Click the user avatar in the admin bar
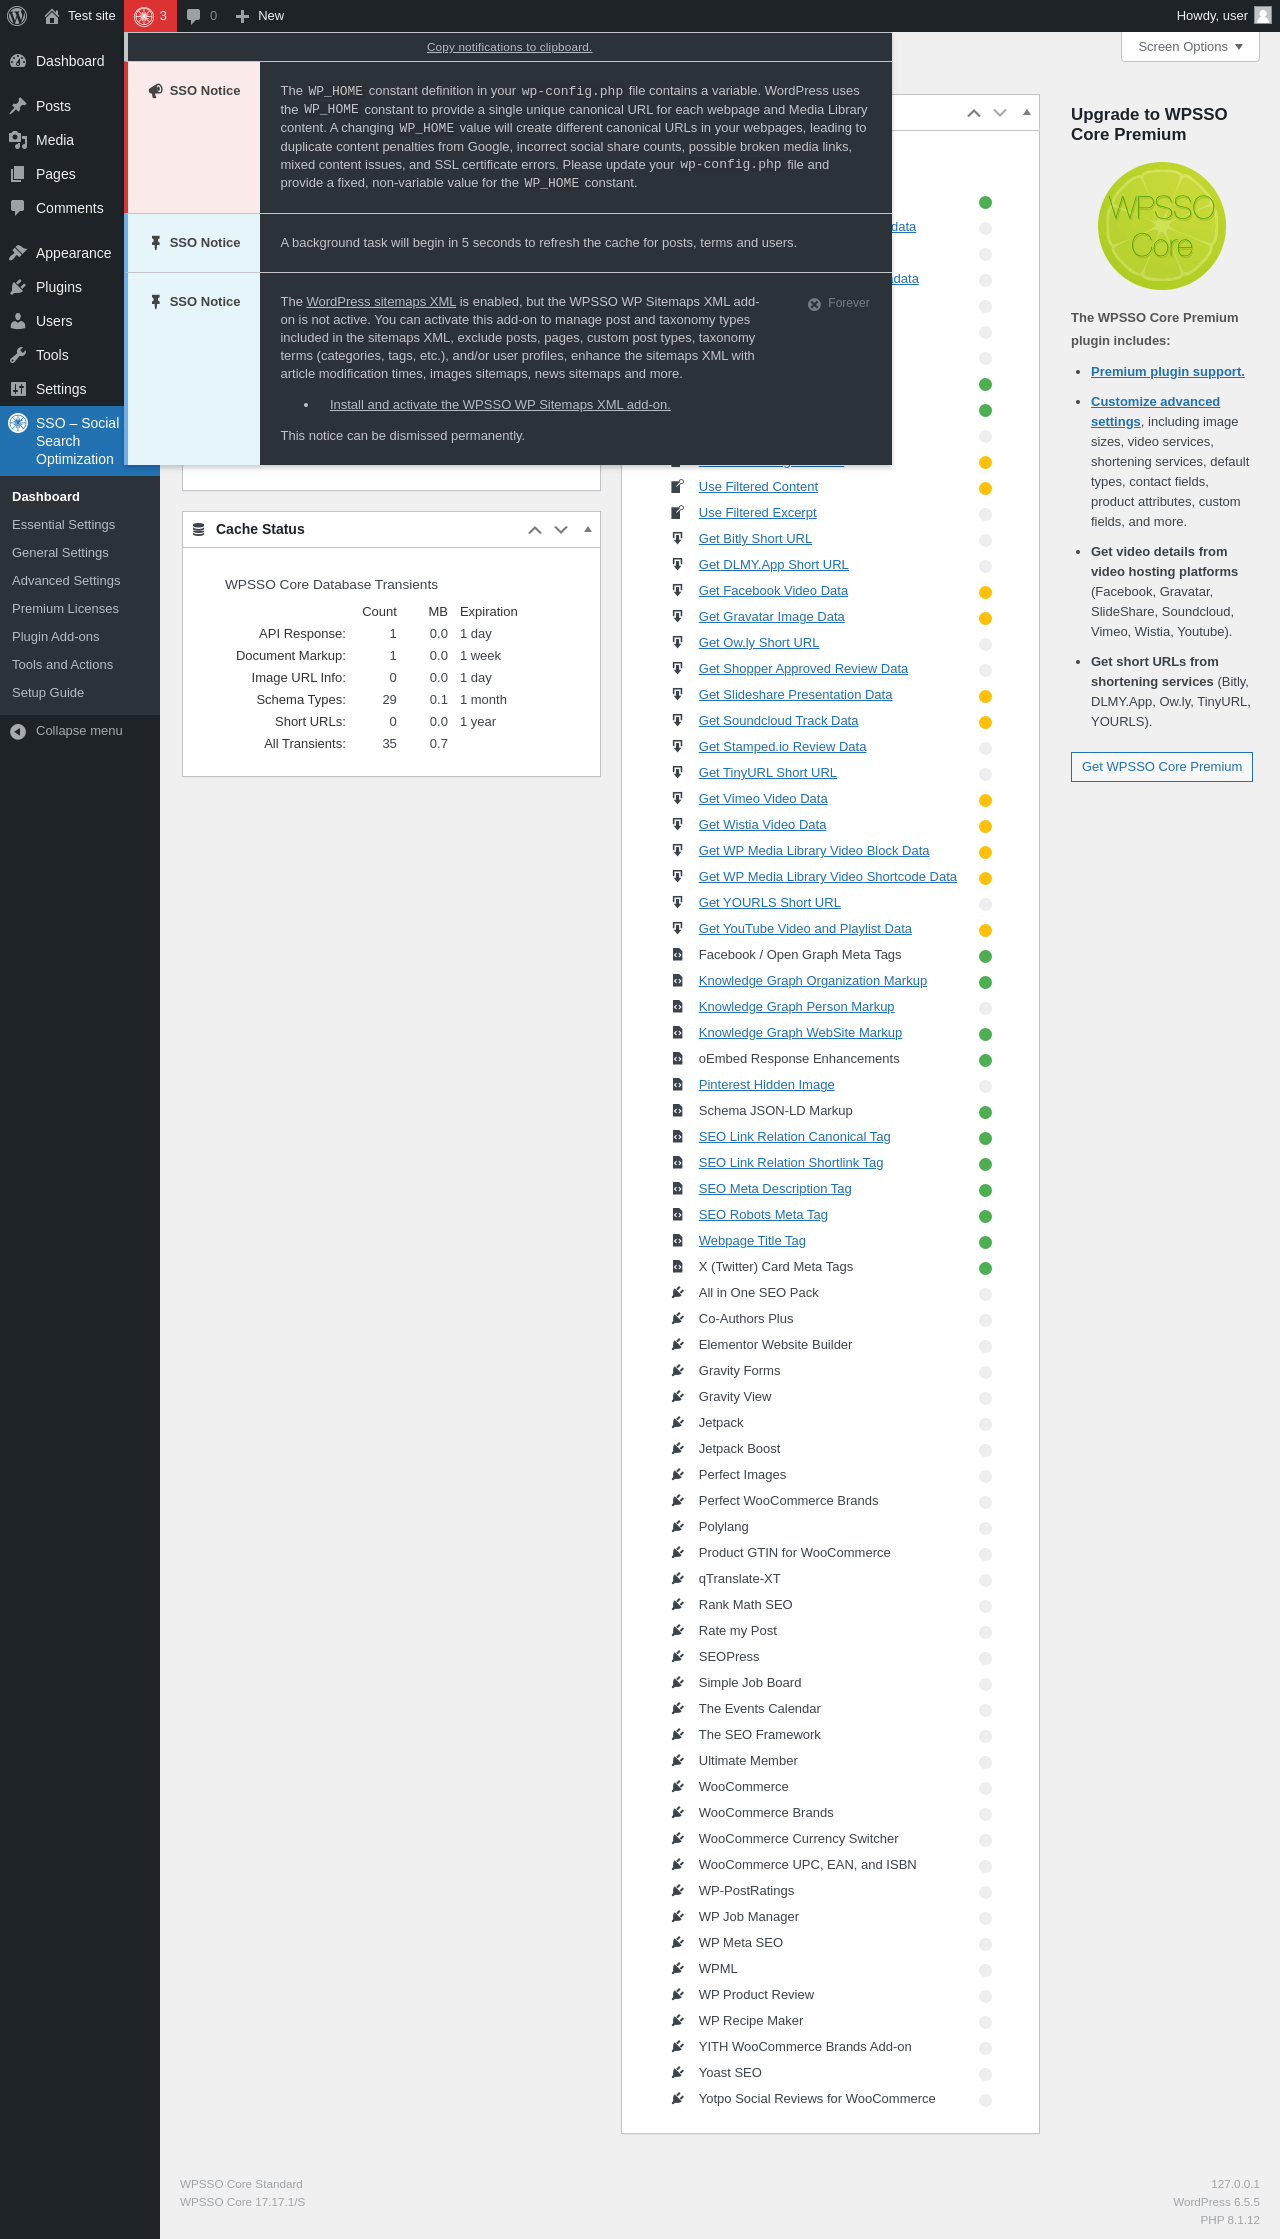Viewport: 1280px width, 2239px height. click(1263, 15)
